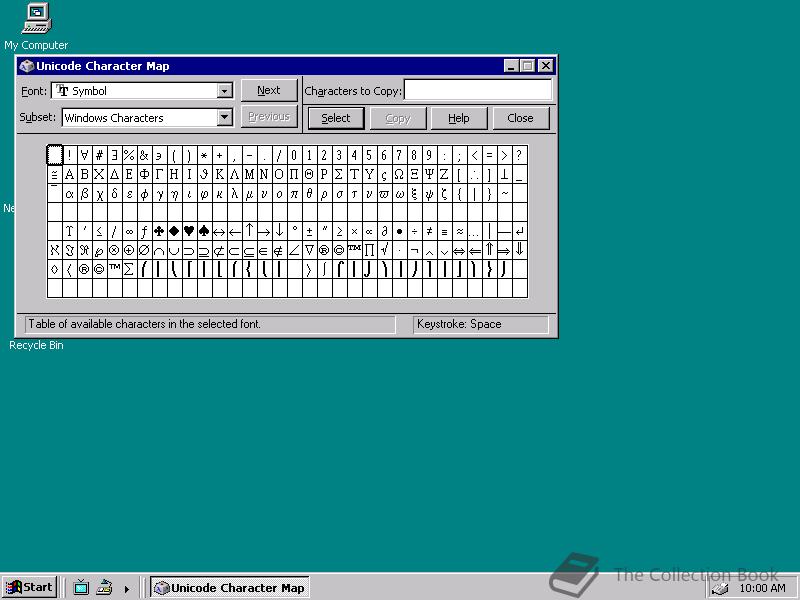Select the infinity symbol cell
The width and height of the screenshot is (800, 600).
pos(130,231)
